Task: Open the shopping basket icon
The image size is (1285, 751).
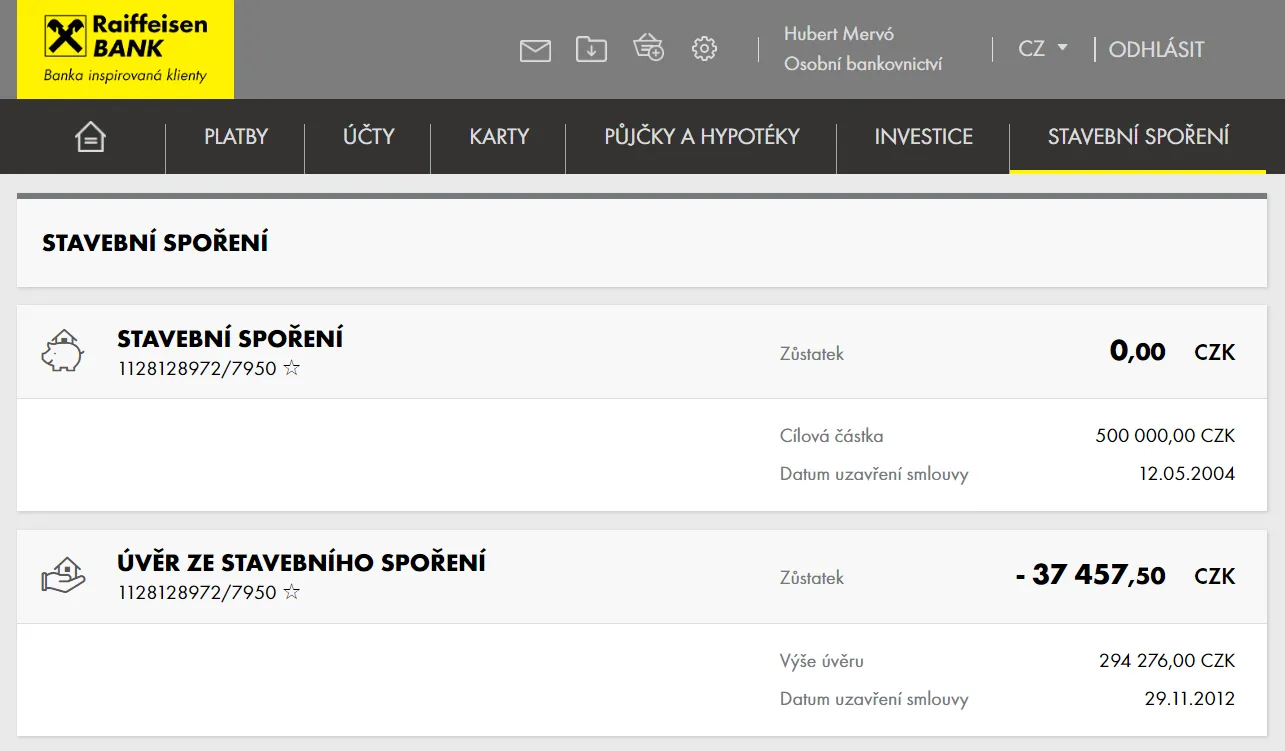Action: pyautogui.click(x=648, y=47)
